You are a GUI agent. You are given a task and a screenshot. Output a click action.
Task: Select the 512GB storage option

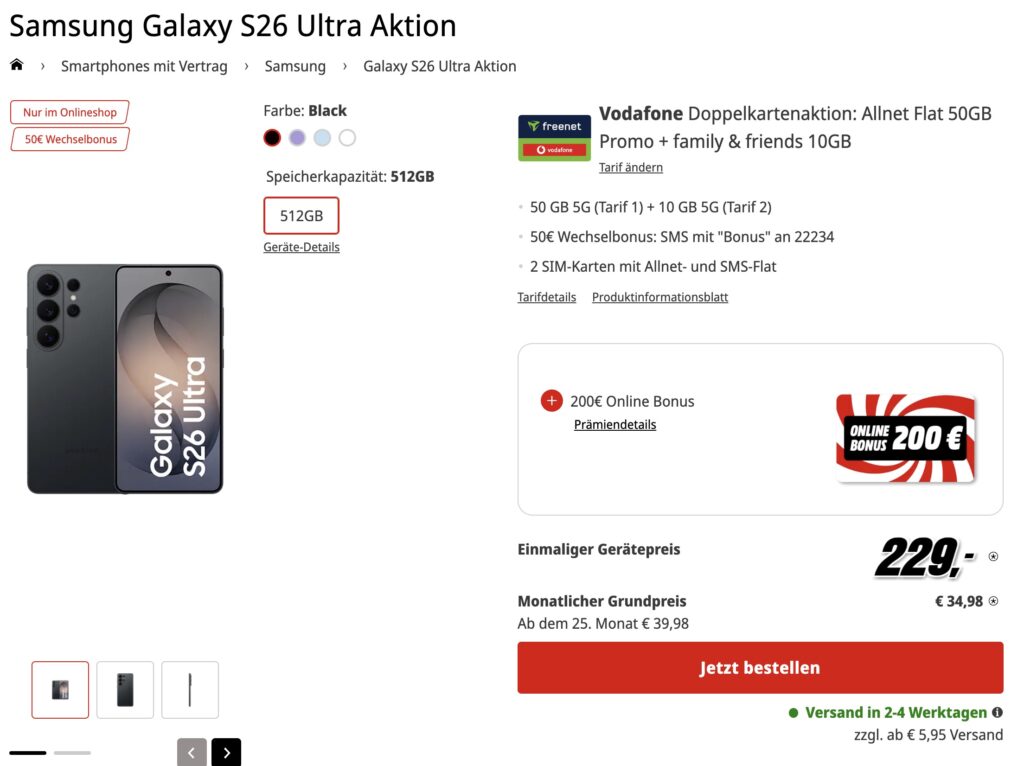(301, 216)
